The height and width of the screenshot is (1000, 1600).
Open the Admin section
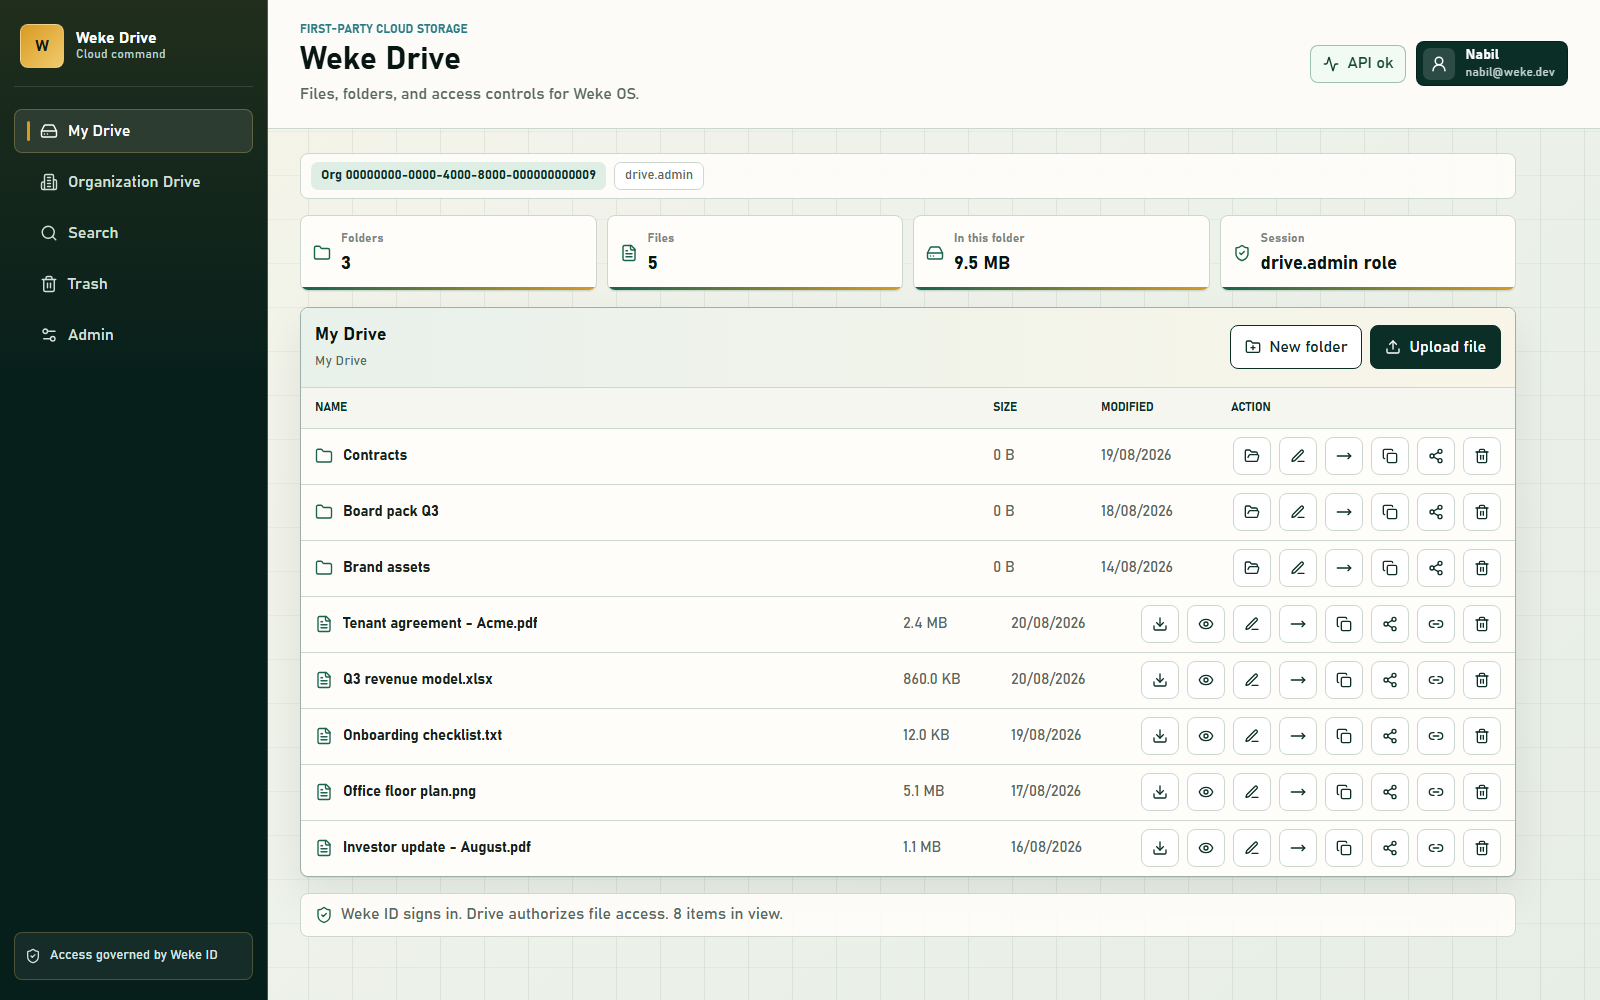[133, 335]
